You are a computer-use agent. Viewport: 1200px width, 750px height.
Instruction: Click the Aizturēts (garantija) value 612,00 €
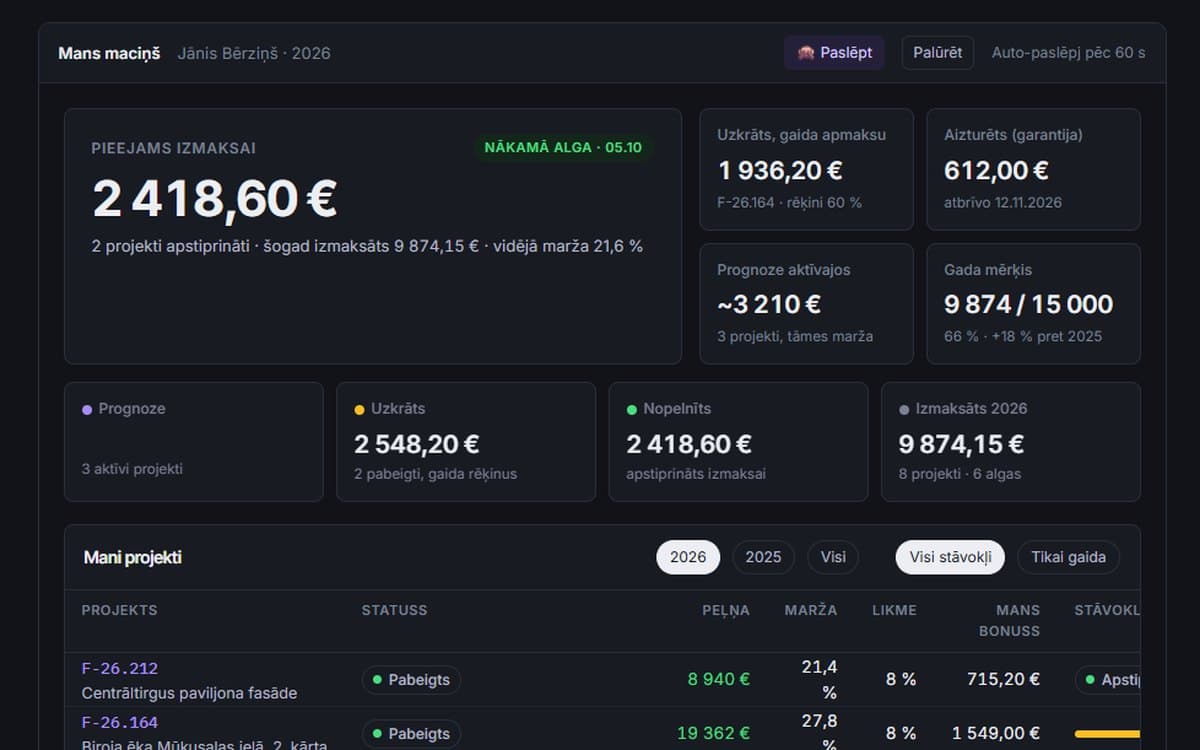[x=996, y=170]
